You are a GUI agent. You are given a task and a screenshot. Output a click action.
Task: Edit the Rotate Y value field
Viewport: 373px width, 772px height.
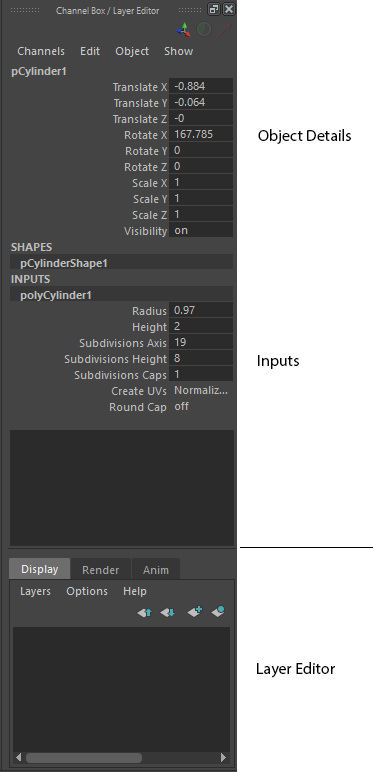pyautogui.click(x=201, y=150)
